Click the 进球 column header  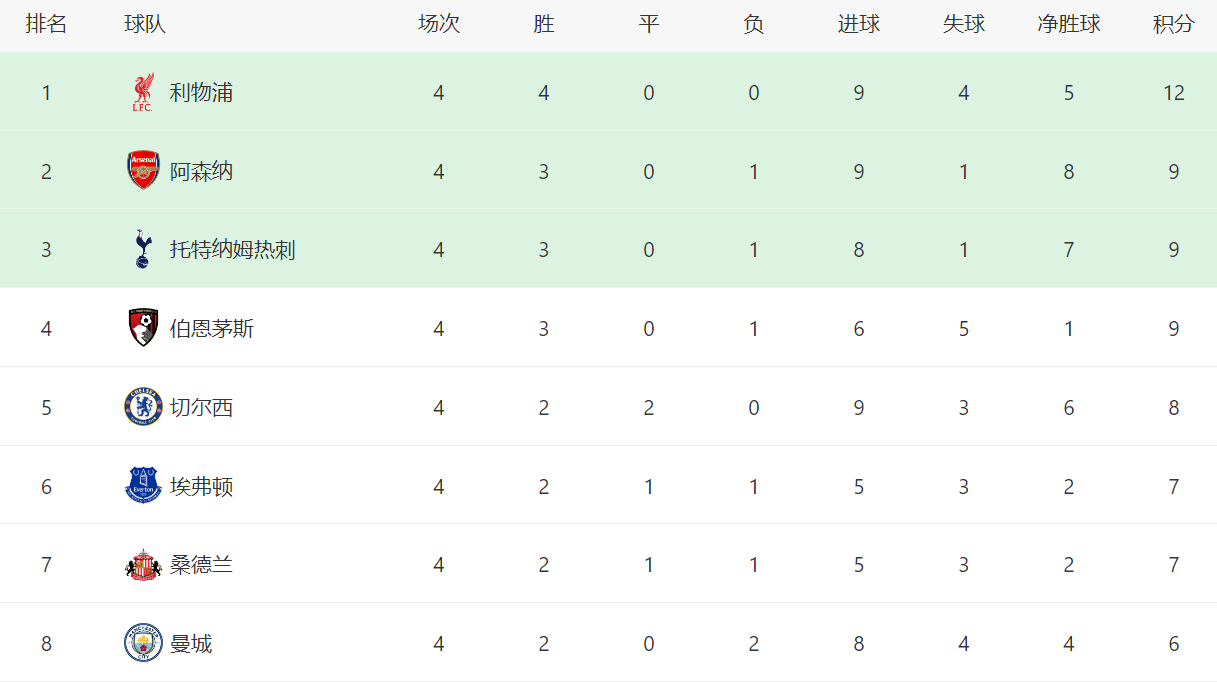(858, 25)
